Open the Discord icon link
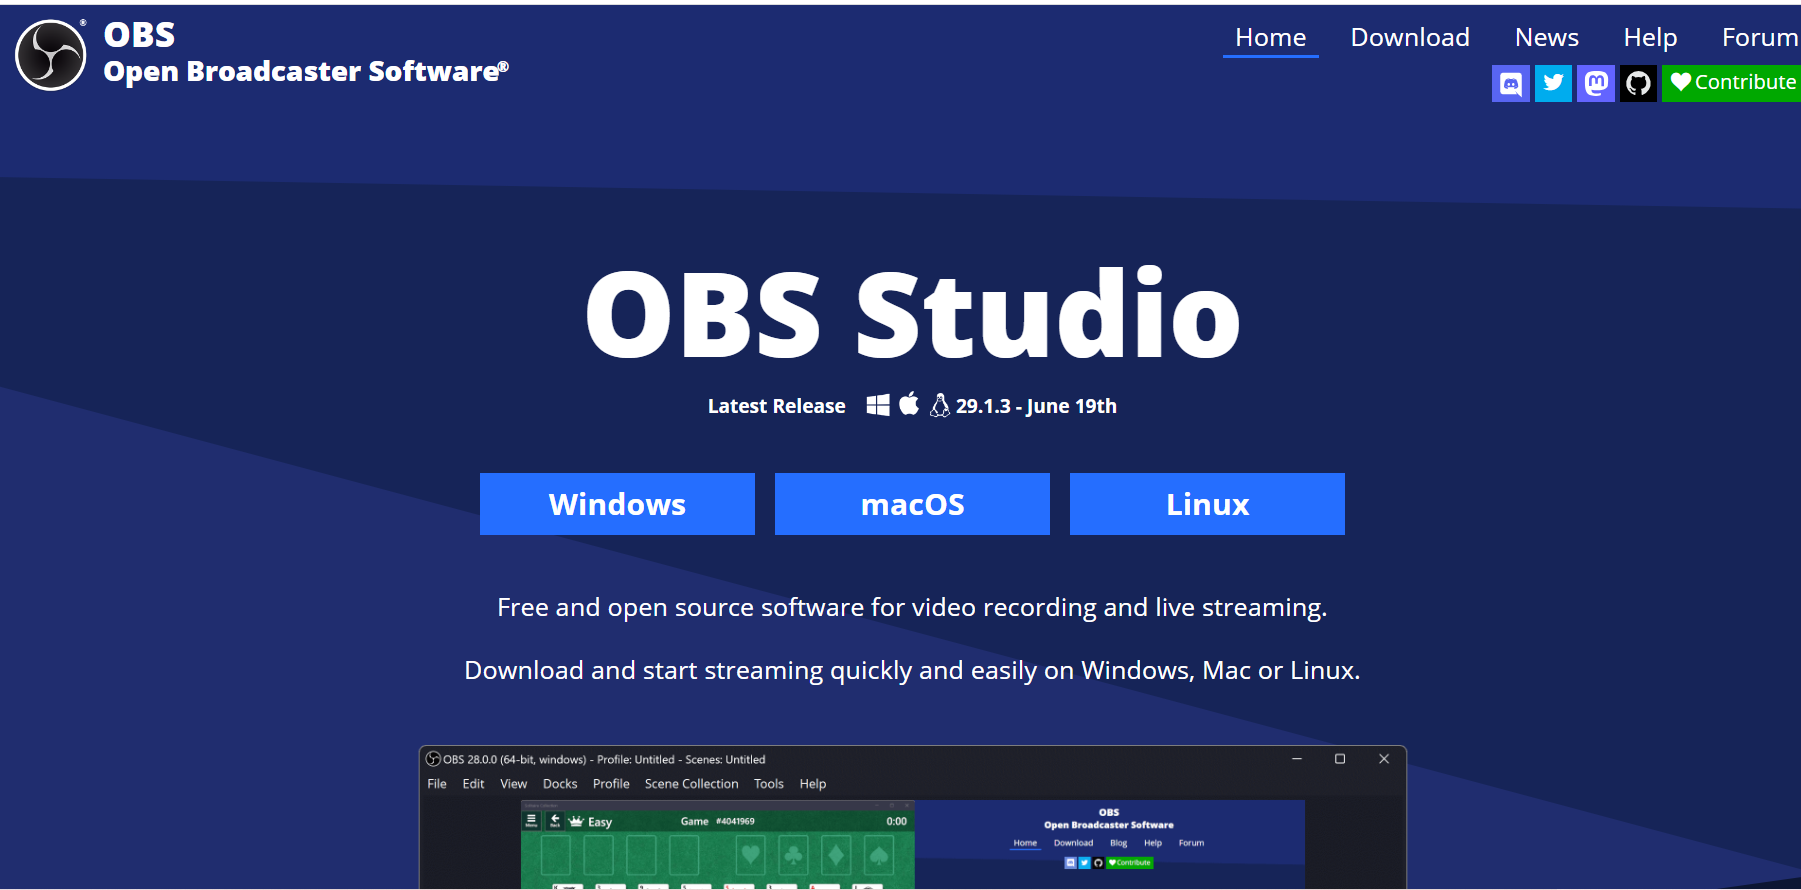The width and height of the screenshot is (1801, 890). (x=1511, y=83)
